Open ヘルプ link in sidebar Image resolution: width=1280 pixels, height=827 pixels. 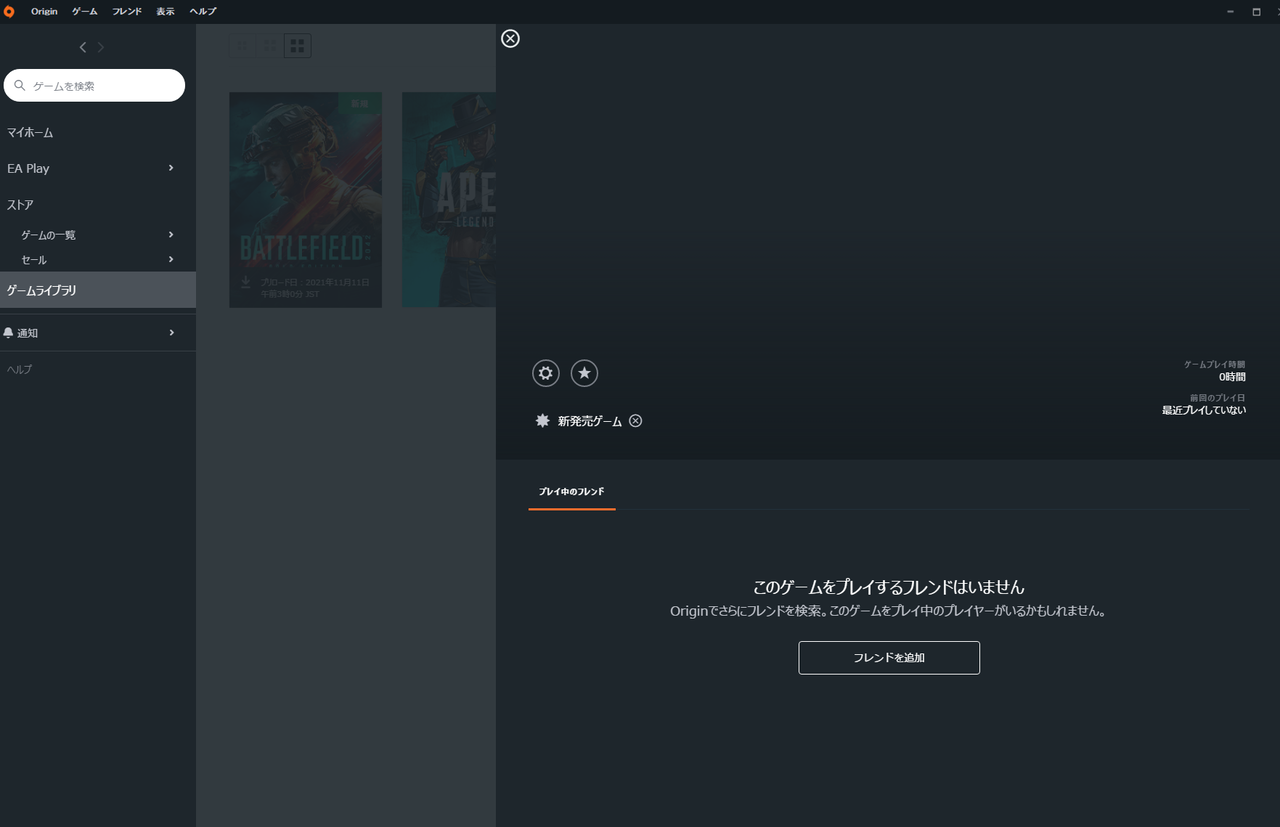[20, 369]
